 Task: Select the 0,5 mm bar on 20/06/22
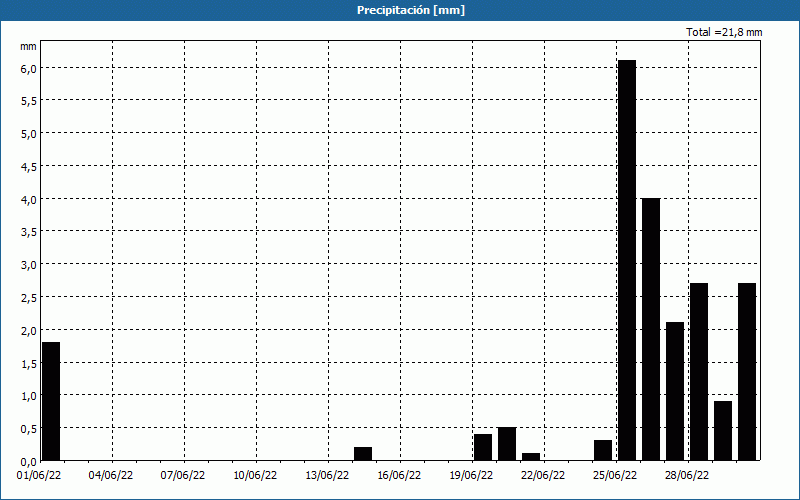click(507, 444)
